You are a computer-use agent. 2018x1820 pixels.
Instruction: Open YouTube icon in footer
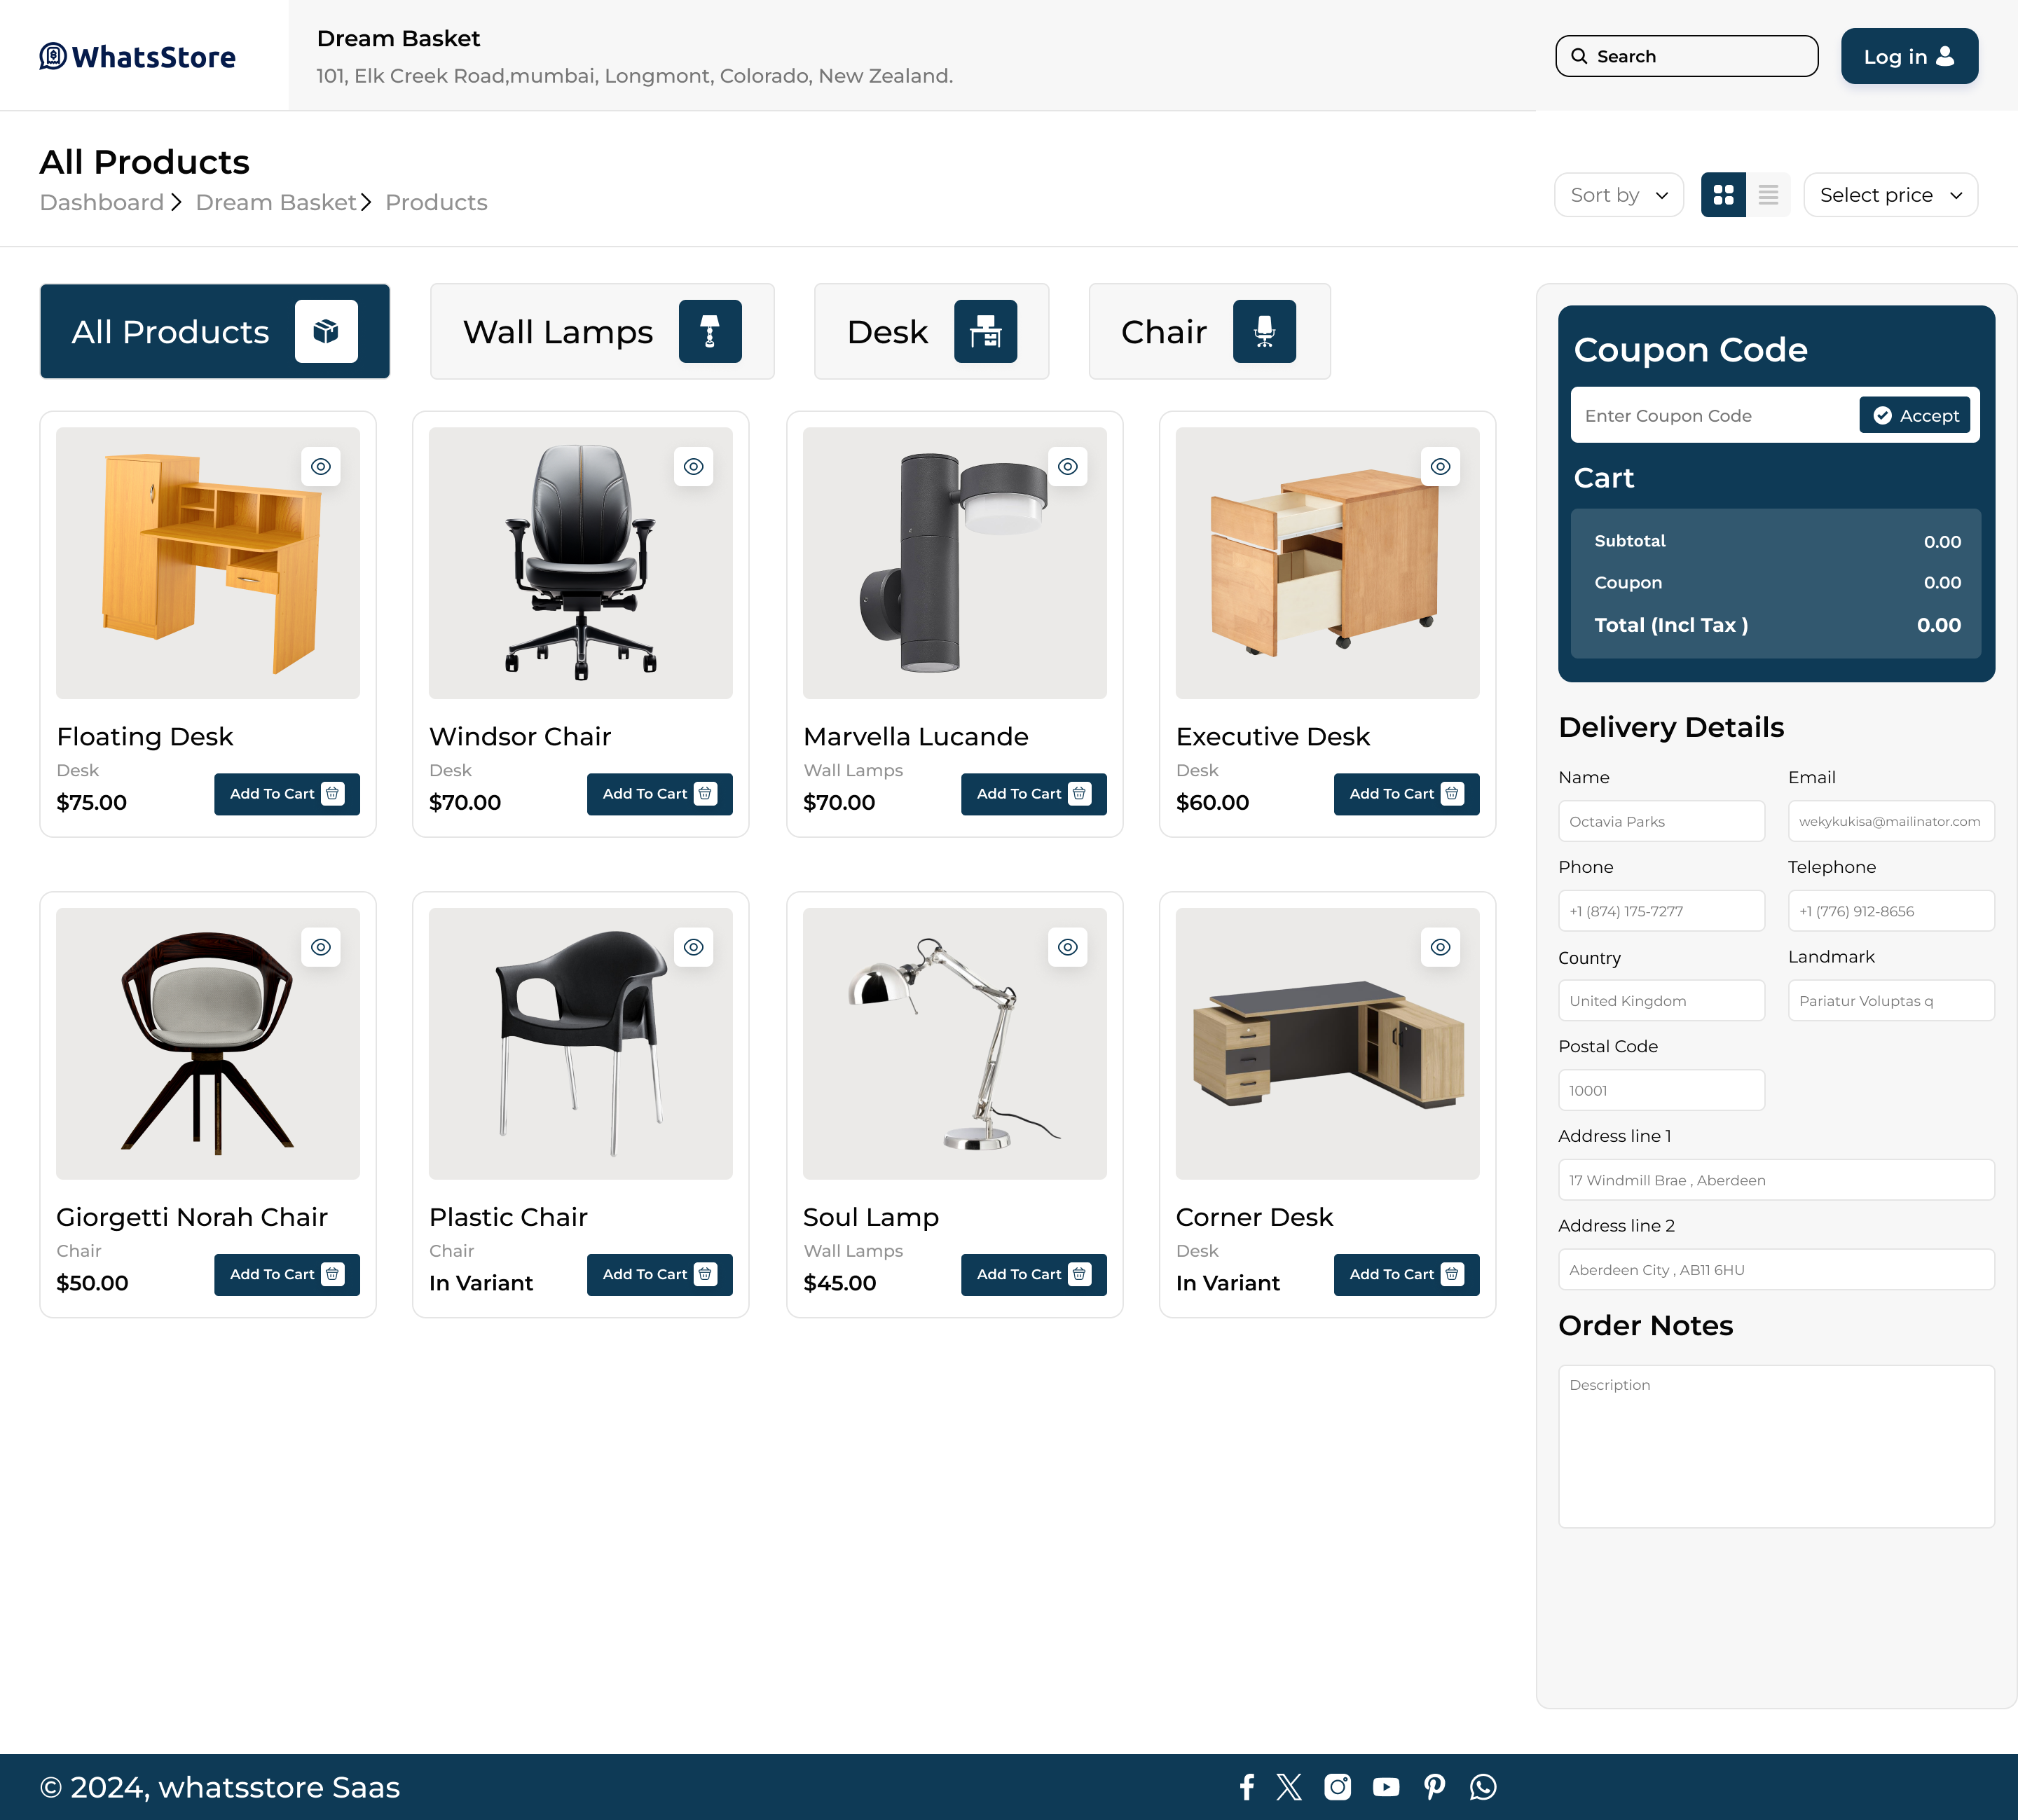point(1386,1787)
